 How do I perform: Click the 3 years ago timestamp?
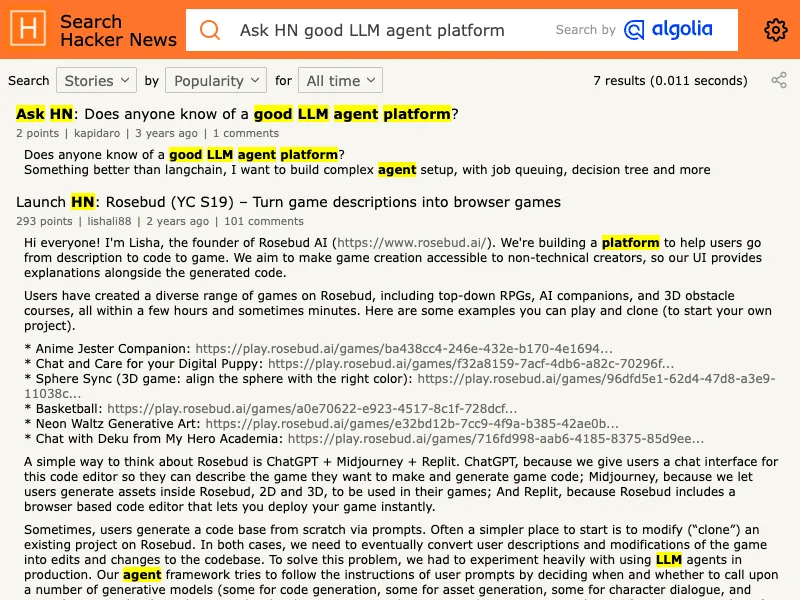pos(166,133)
